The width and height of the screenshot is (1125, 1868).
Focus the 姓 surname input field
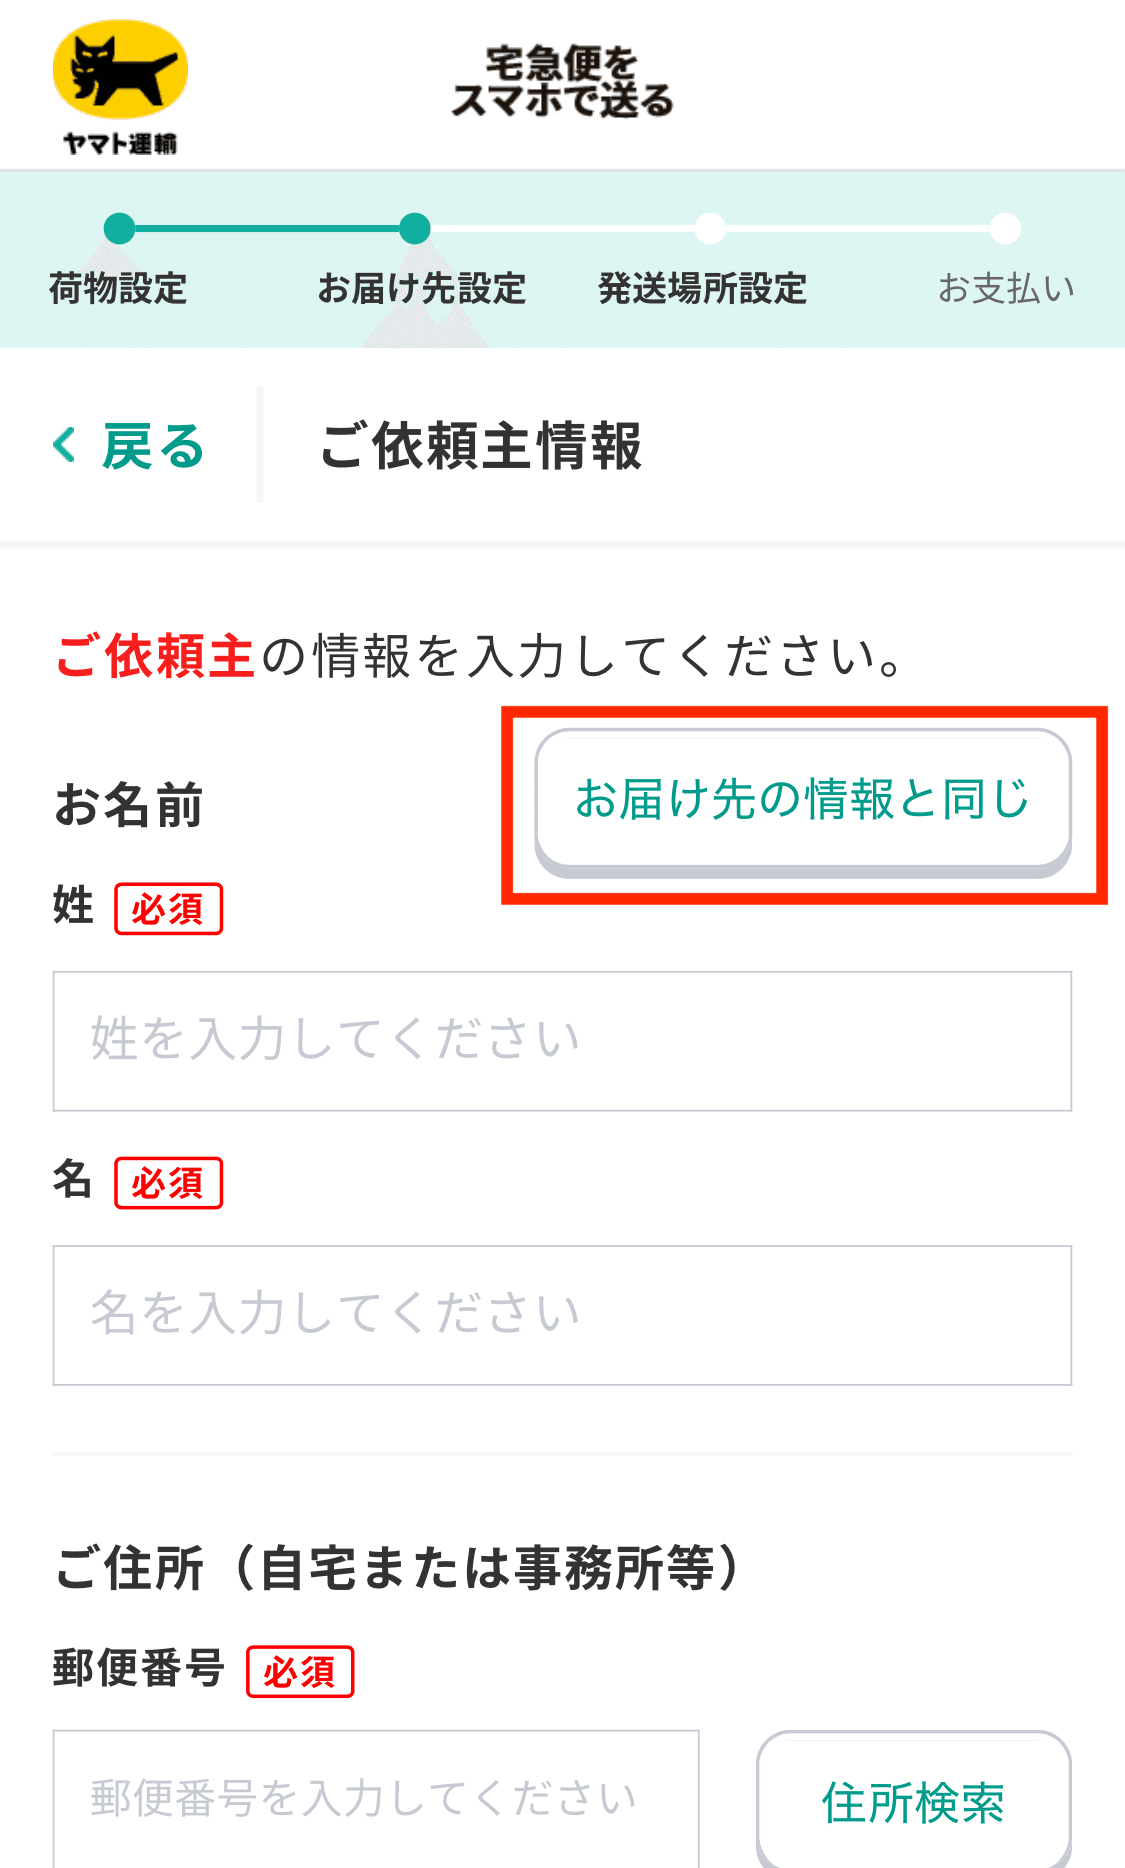point(562,1041)
